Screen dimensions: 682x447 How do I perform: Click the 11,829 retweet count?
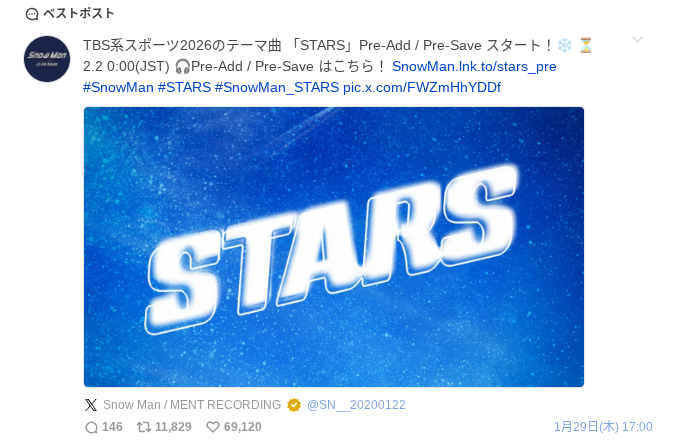[x=173, y=427]
